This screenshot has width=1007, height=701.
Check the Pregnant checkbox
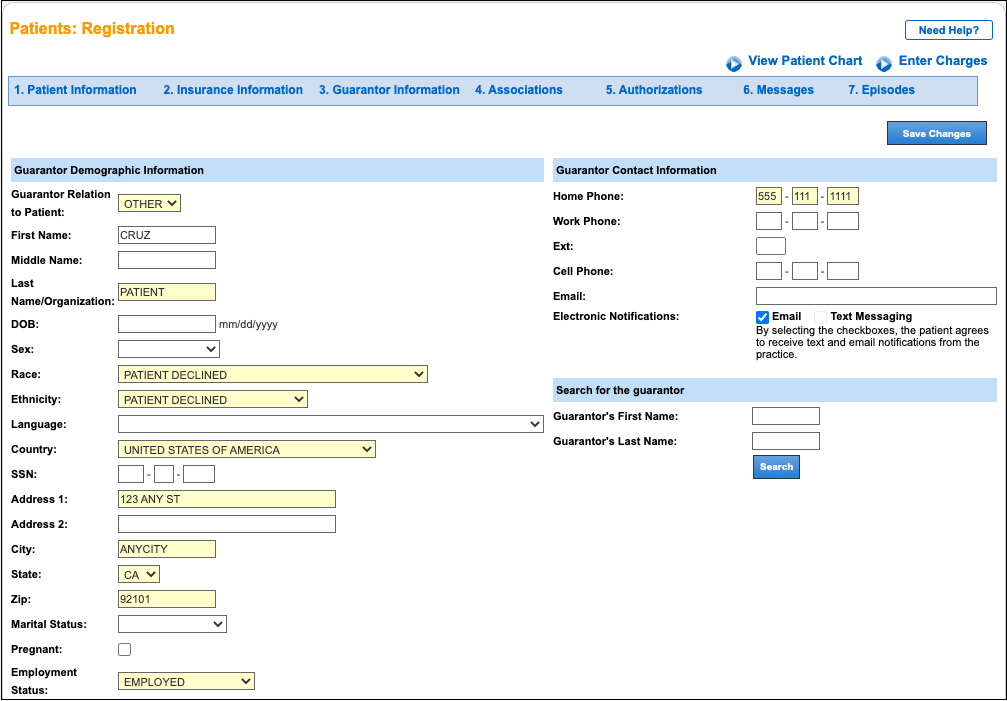[124, 649]
